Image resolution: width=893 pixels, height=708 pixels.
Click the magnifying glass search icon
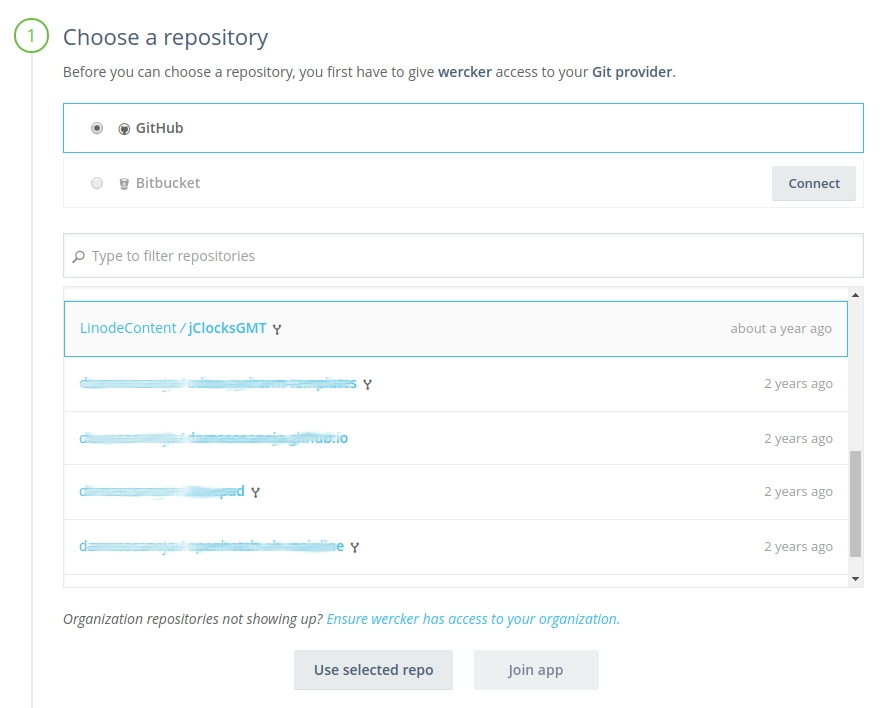click(x=80, y=256)
